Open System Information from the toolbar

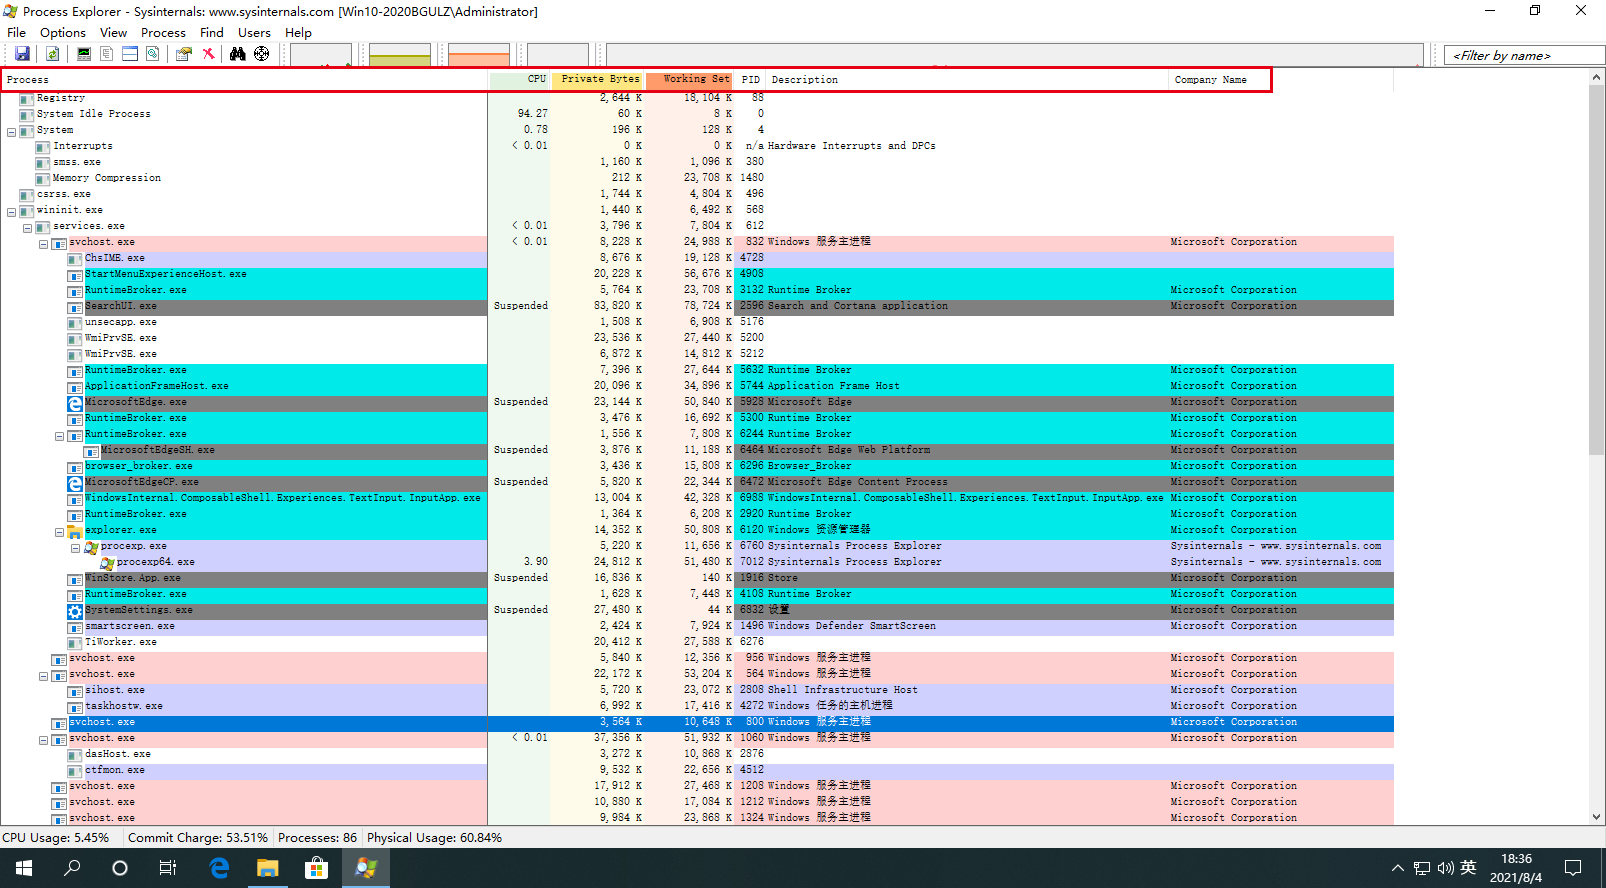point(83,54)
